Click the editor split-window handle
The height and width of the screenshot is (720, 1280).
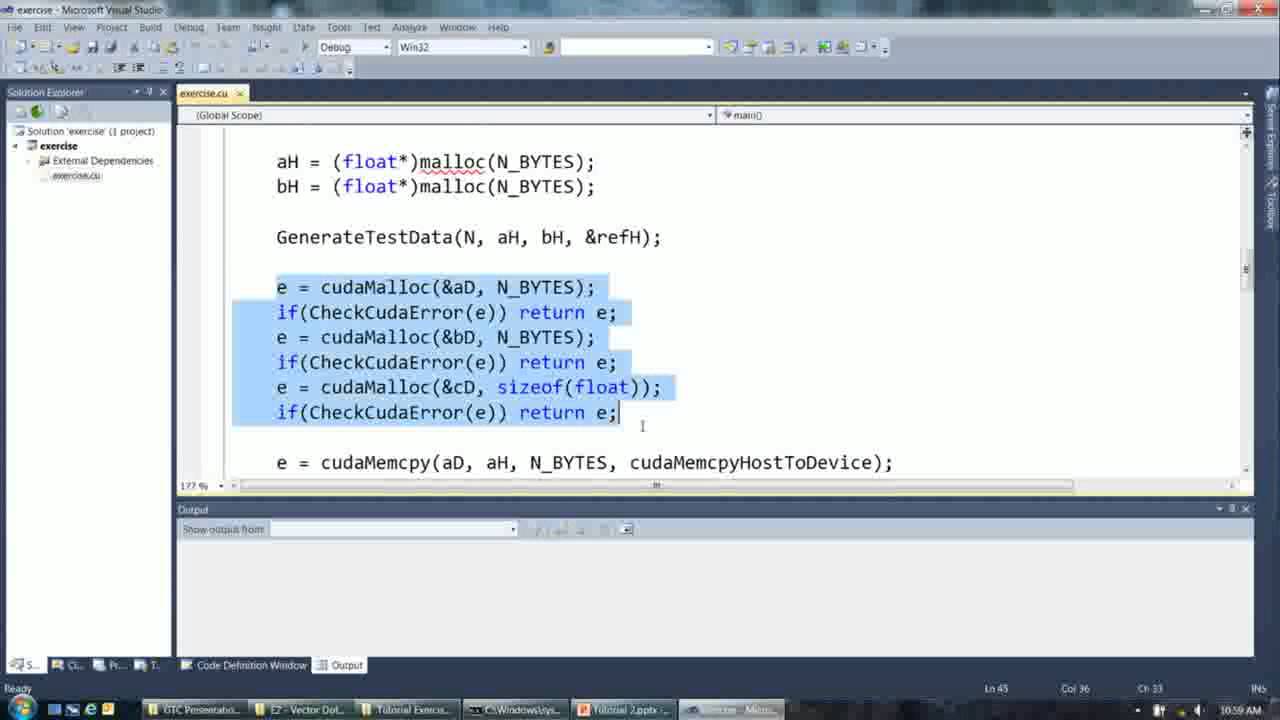[x=1246, y=133]
